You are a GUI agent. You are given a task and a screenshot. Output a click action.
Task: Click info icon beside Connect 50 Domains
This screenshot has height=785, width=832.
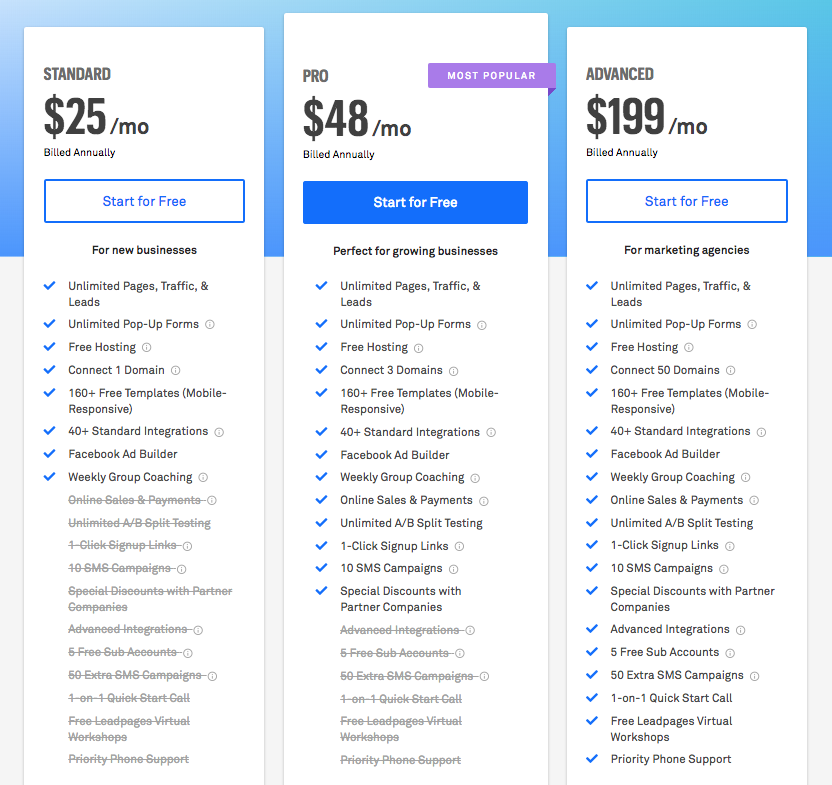pyautogui.click(x=731, y=370)
